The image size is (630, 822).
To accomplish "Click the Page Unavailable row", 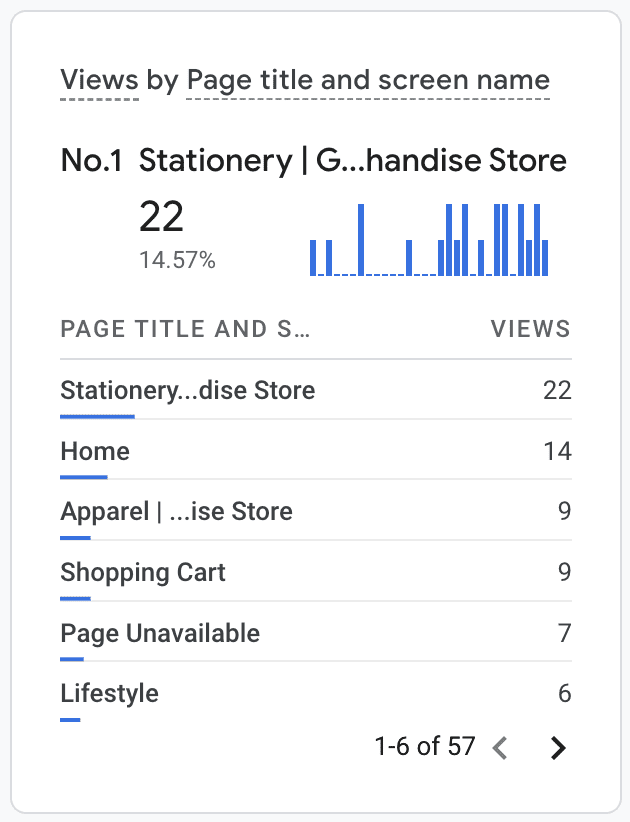I will pyautogui.click(x=160, y=633).
